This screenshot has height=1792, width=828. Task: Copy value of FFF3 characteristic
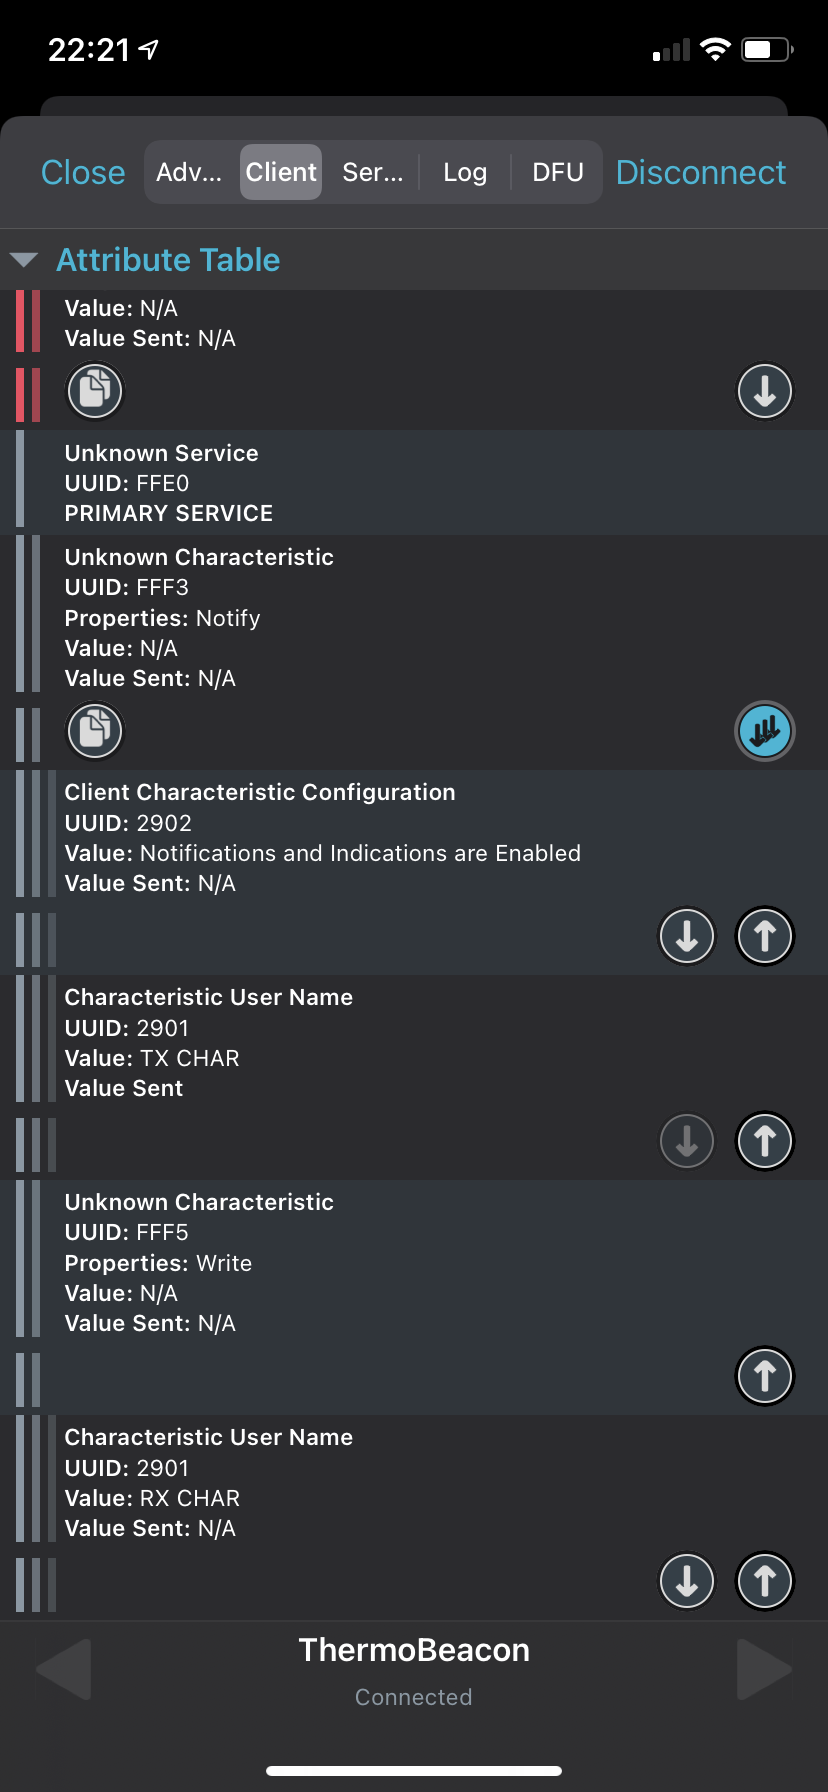95,731
